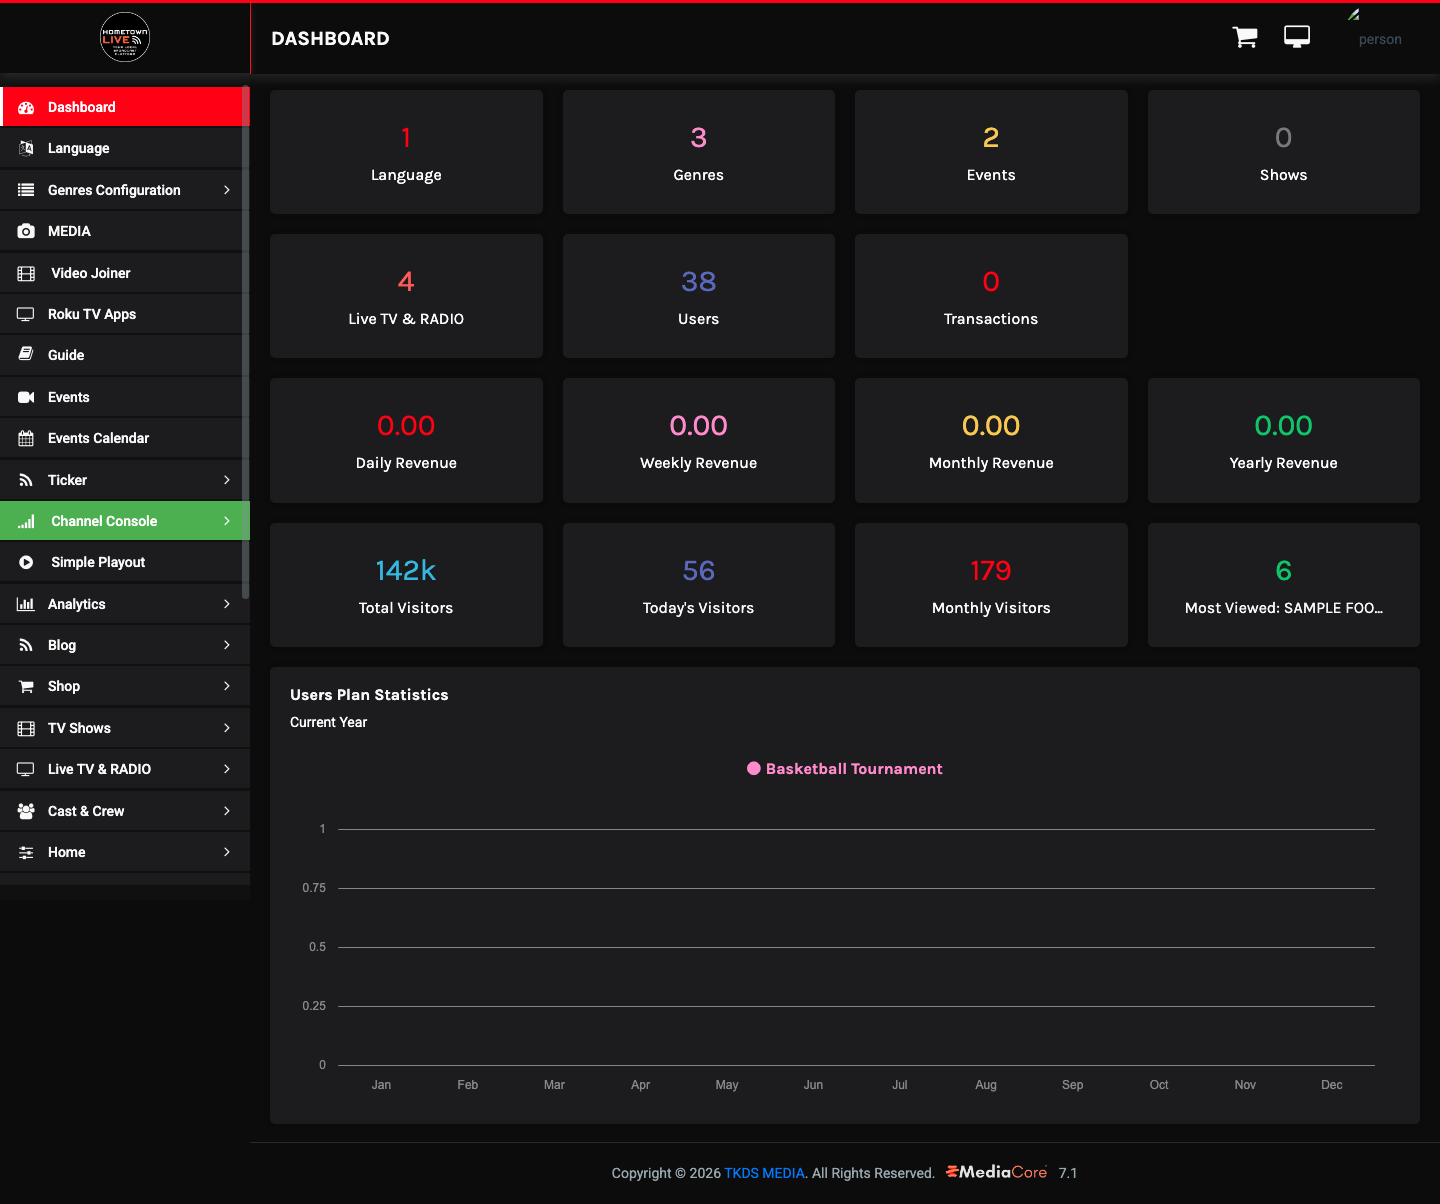Click the sidebar vertical scrollbar
Viewport: 1440px width, 1204px height.
click(x=245, y=342)
